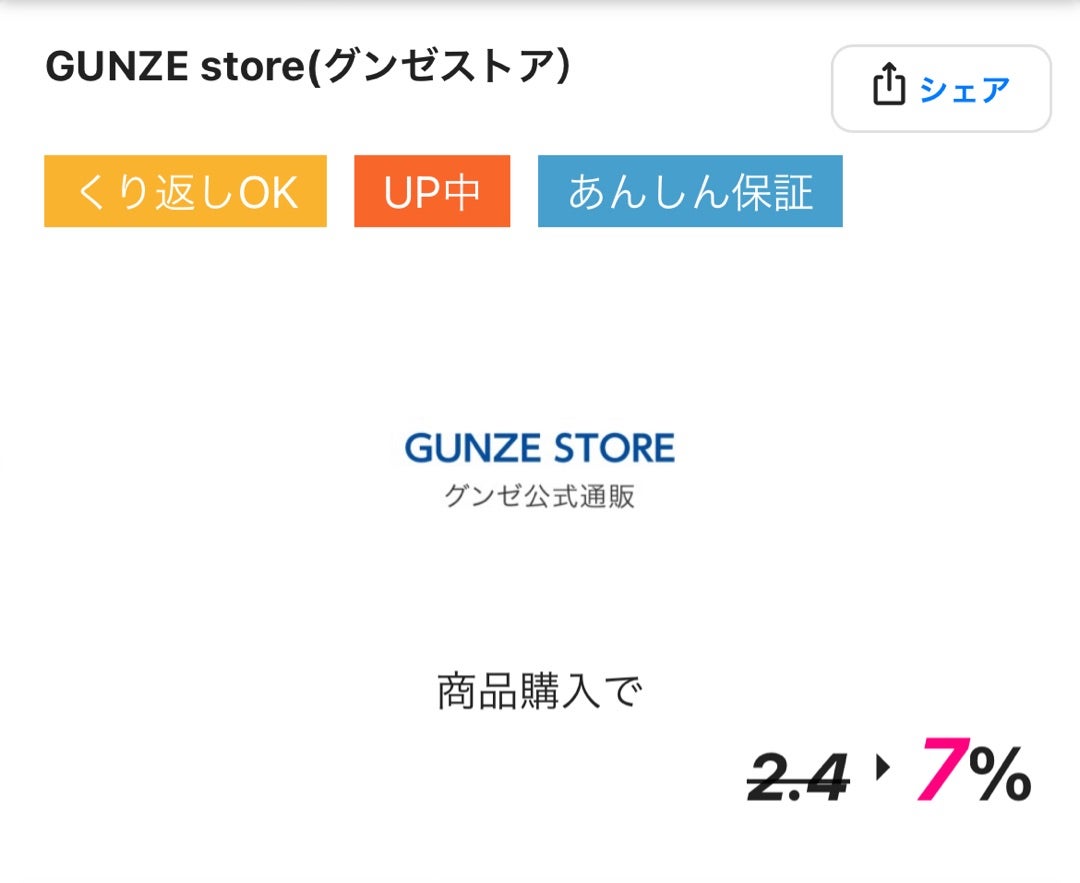Tap the yellow くり返しOK badge
Viewport: 1080px width, 883px height.
coord(185,192)
